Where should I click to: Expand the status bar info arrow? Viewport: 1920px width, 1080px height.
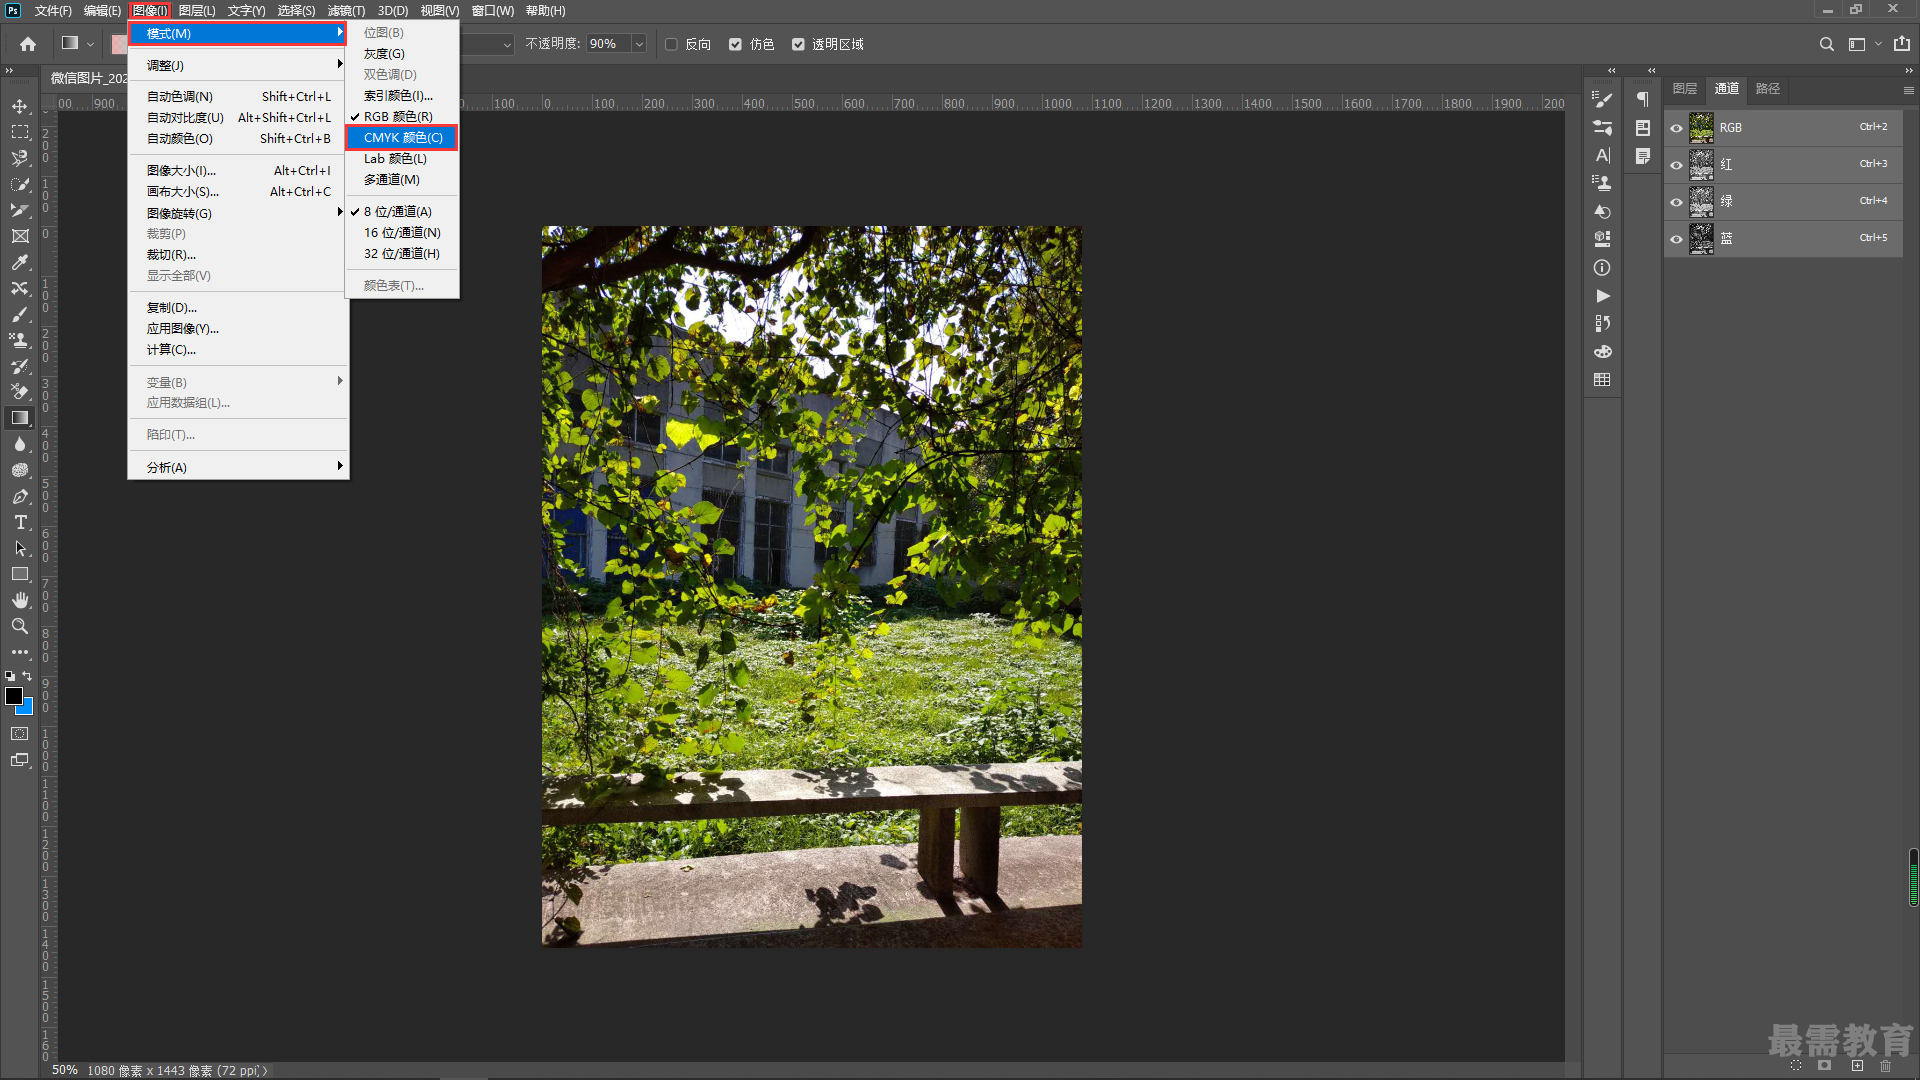[x=265, y=1071]
